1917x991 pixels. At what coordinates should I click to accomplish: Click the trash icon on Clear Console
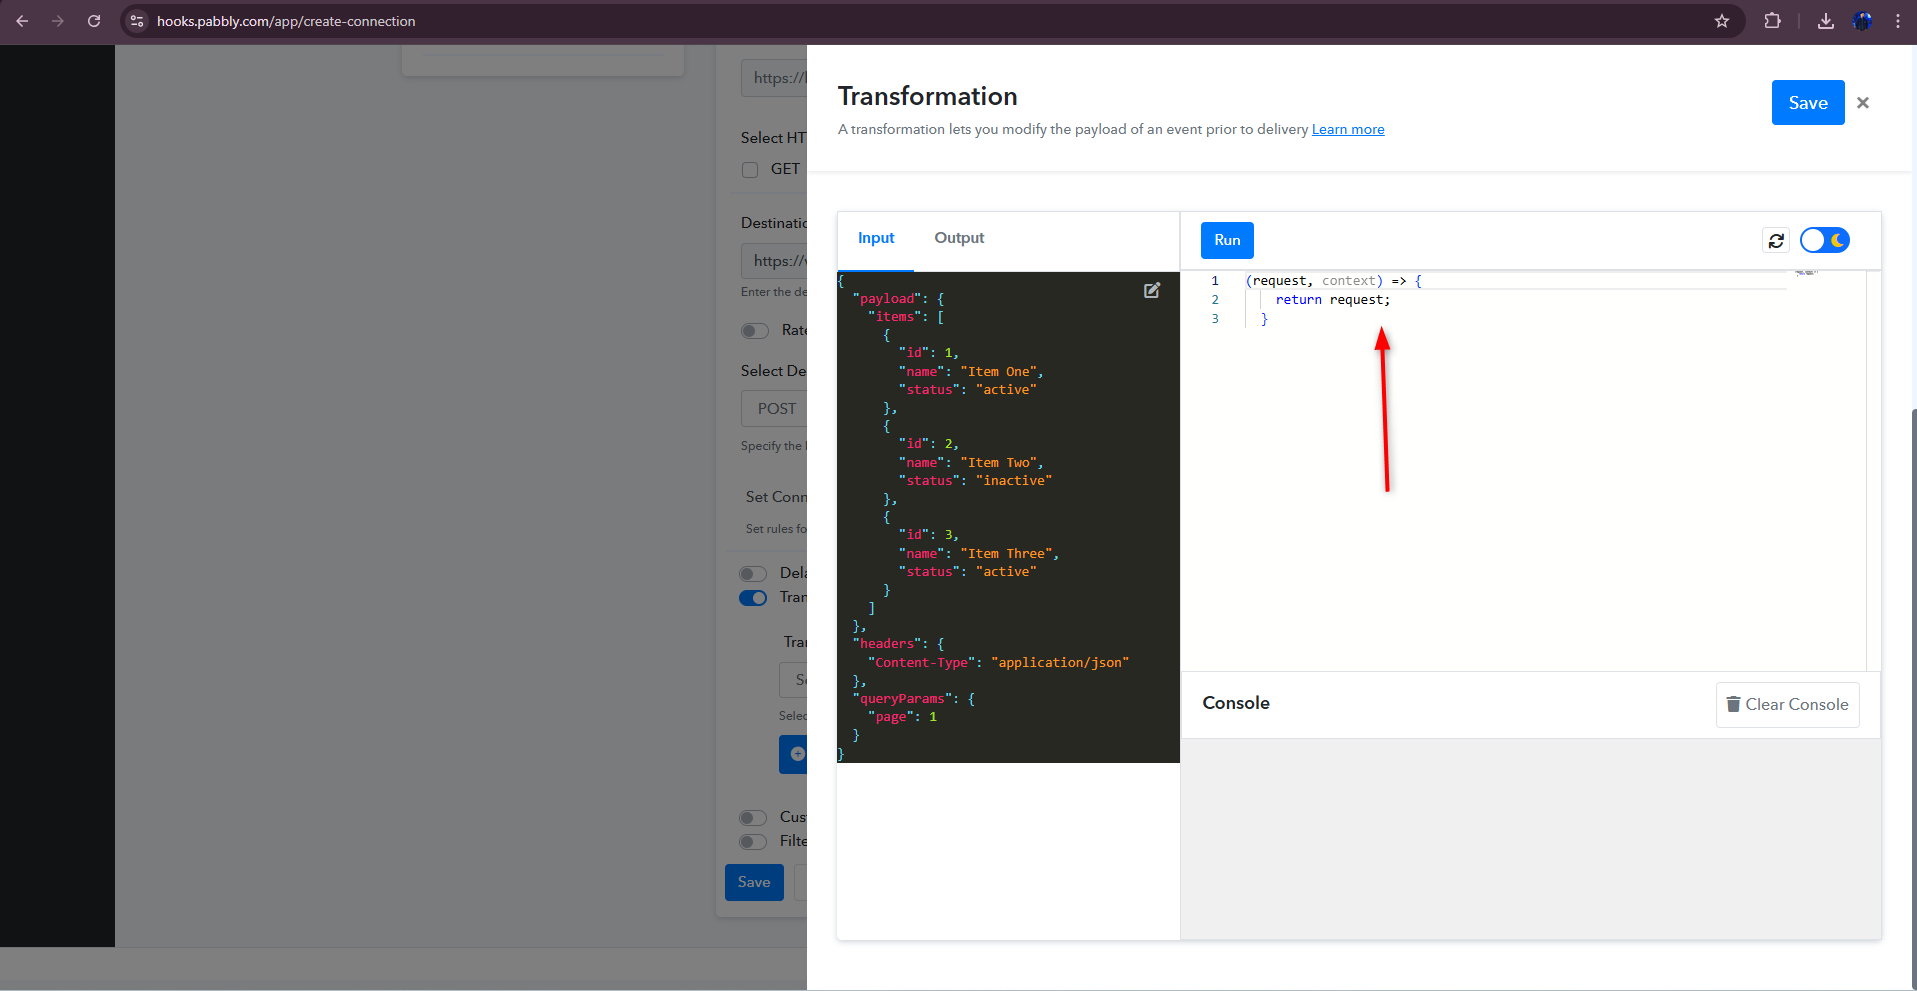(x=1733, y=705)
